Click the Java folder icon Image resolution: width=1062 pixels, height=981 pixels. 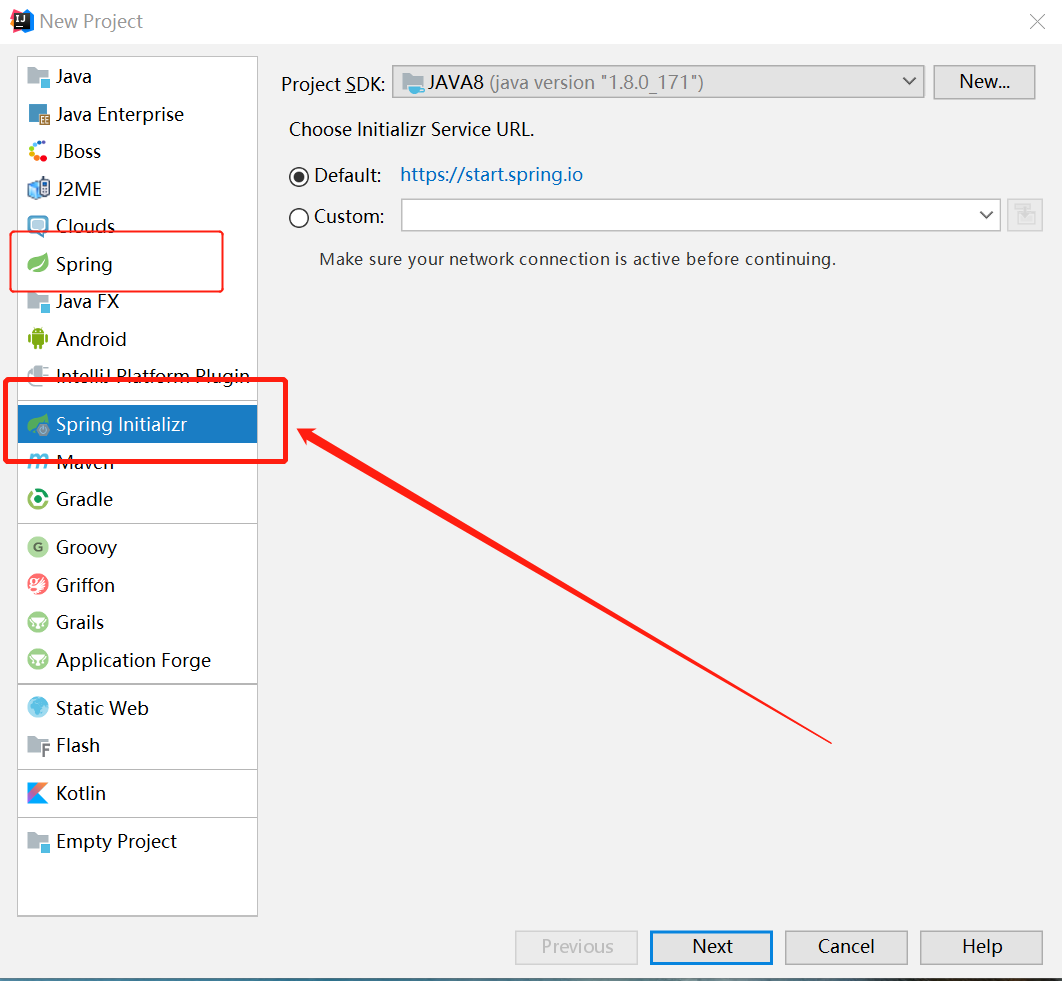[x=38, y=76]
